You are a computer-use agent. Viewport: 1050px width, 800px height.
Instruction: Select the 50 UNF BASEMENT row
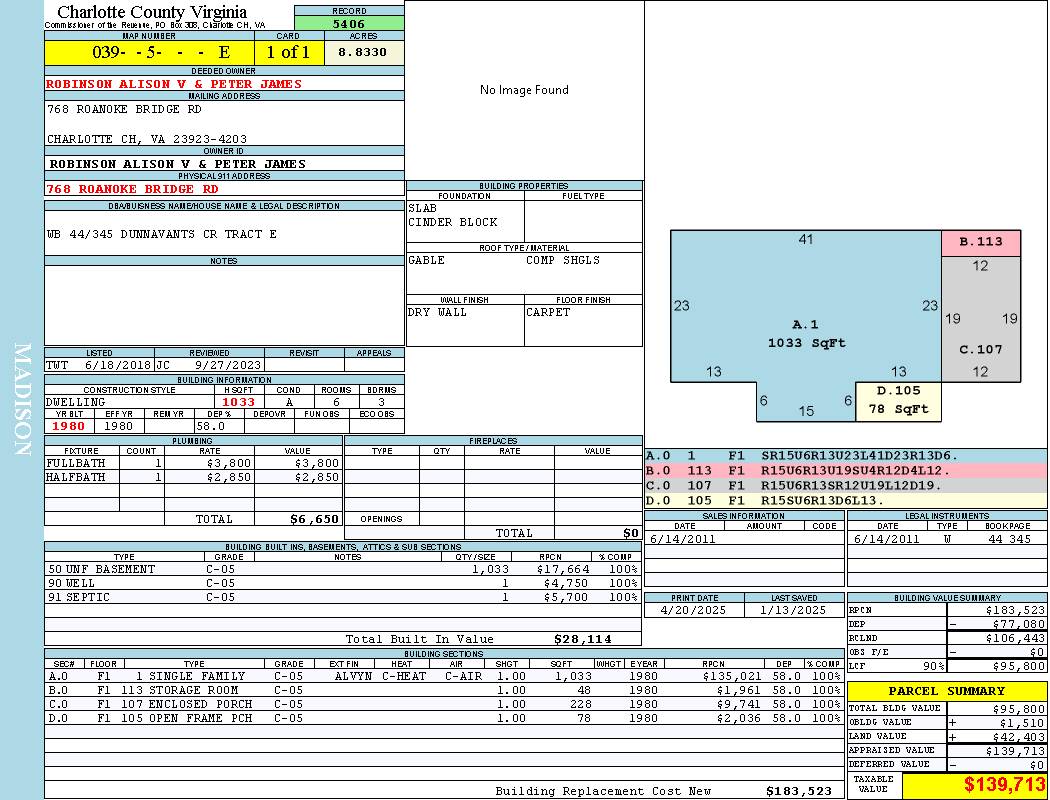pos(340,569)
